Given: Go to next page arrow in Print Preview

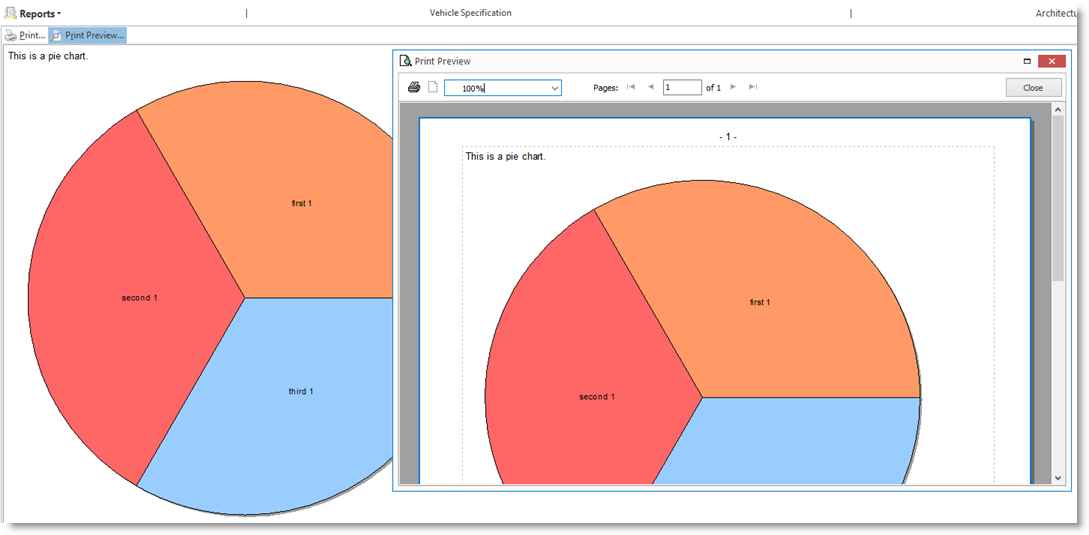Looking at the screenshot, I should coord(733,87).
